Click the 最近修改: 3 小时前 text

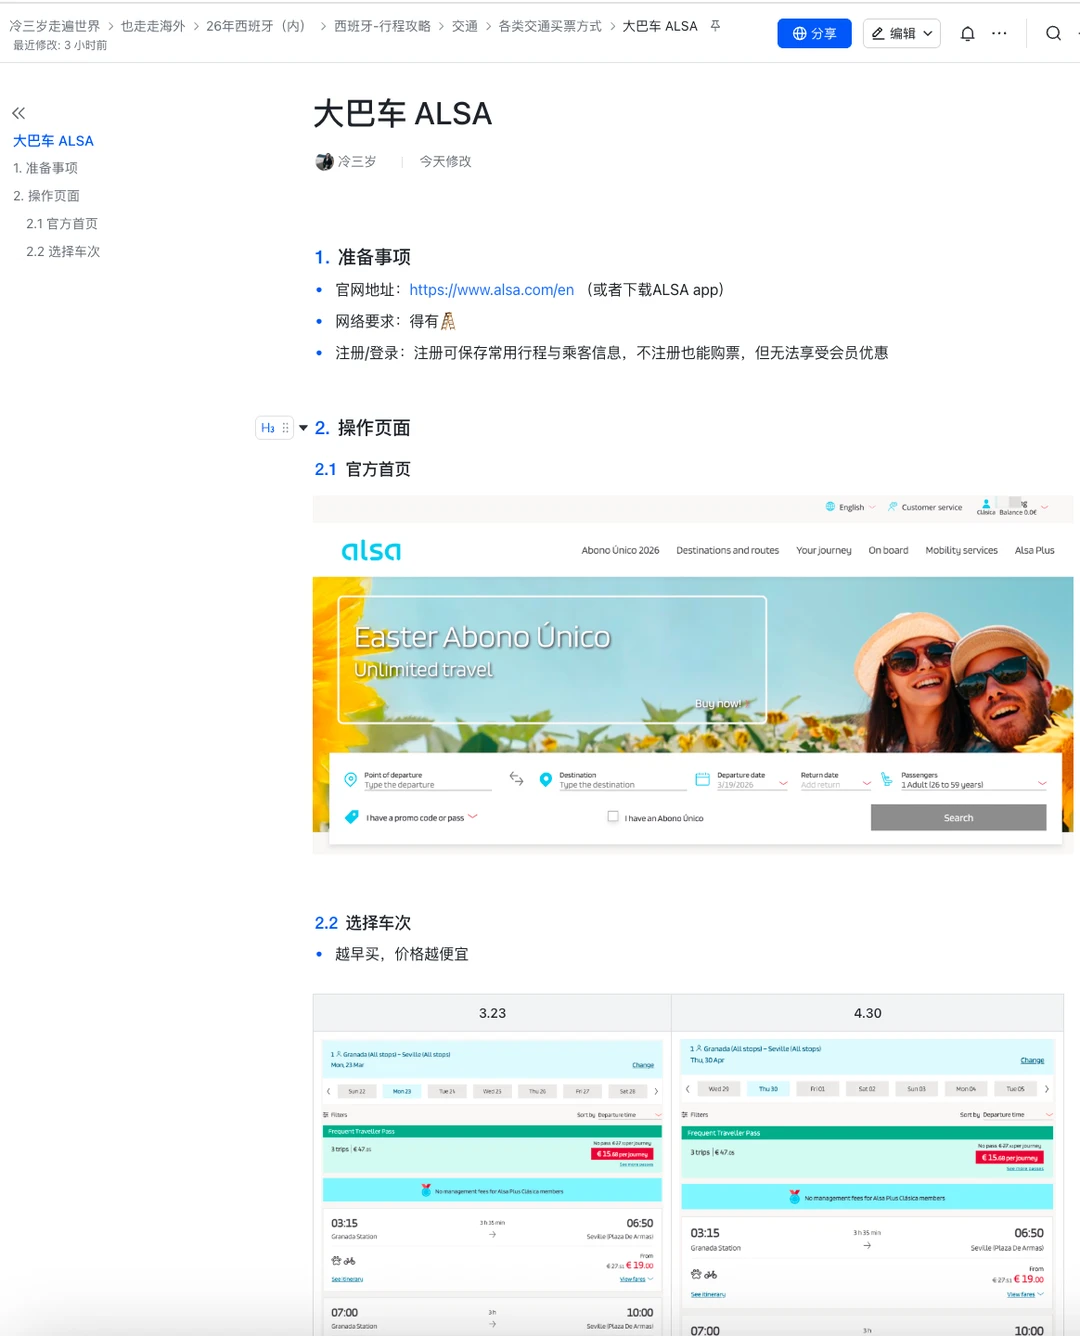(60, 46)
